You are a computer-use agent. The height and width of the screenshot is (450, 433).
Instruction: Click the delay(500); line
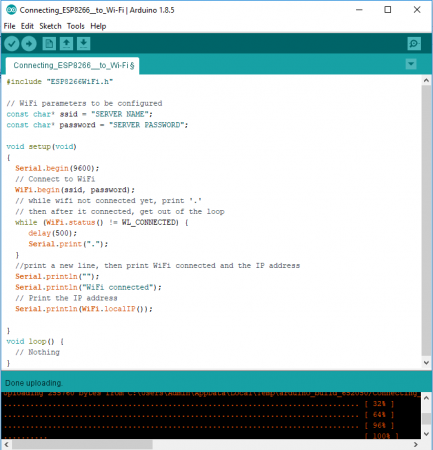click(x=52, y=233)
